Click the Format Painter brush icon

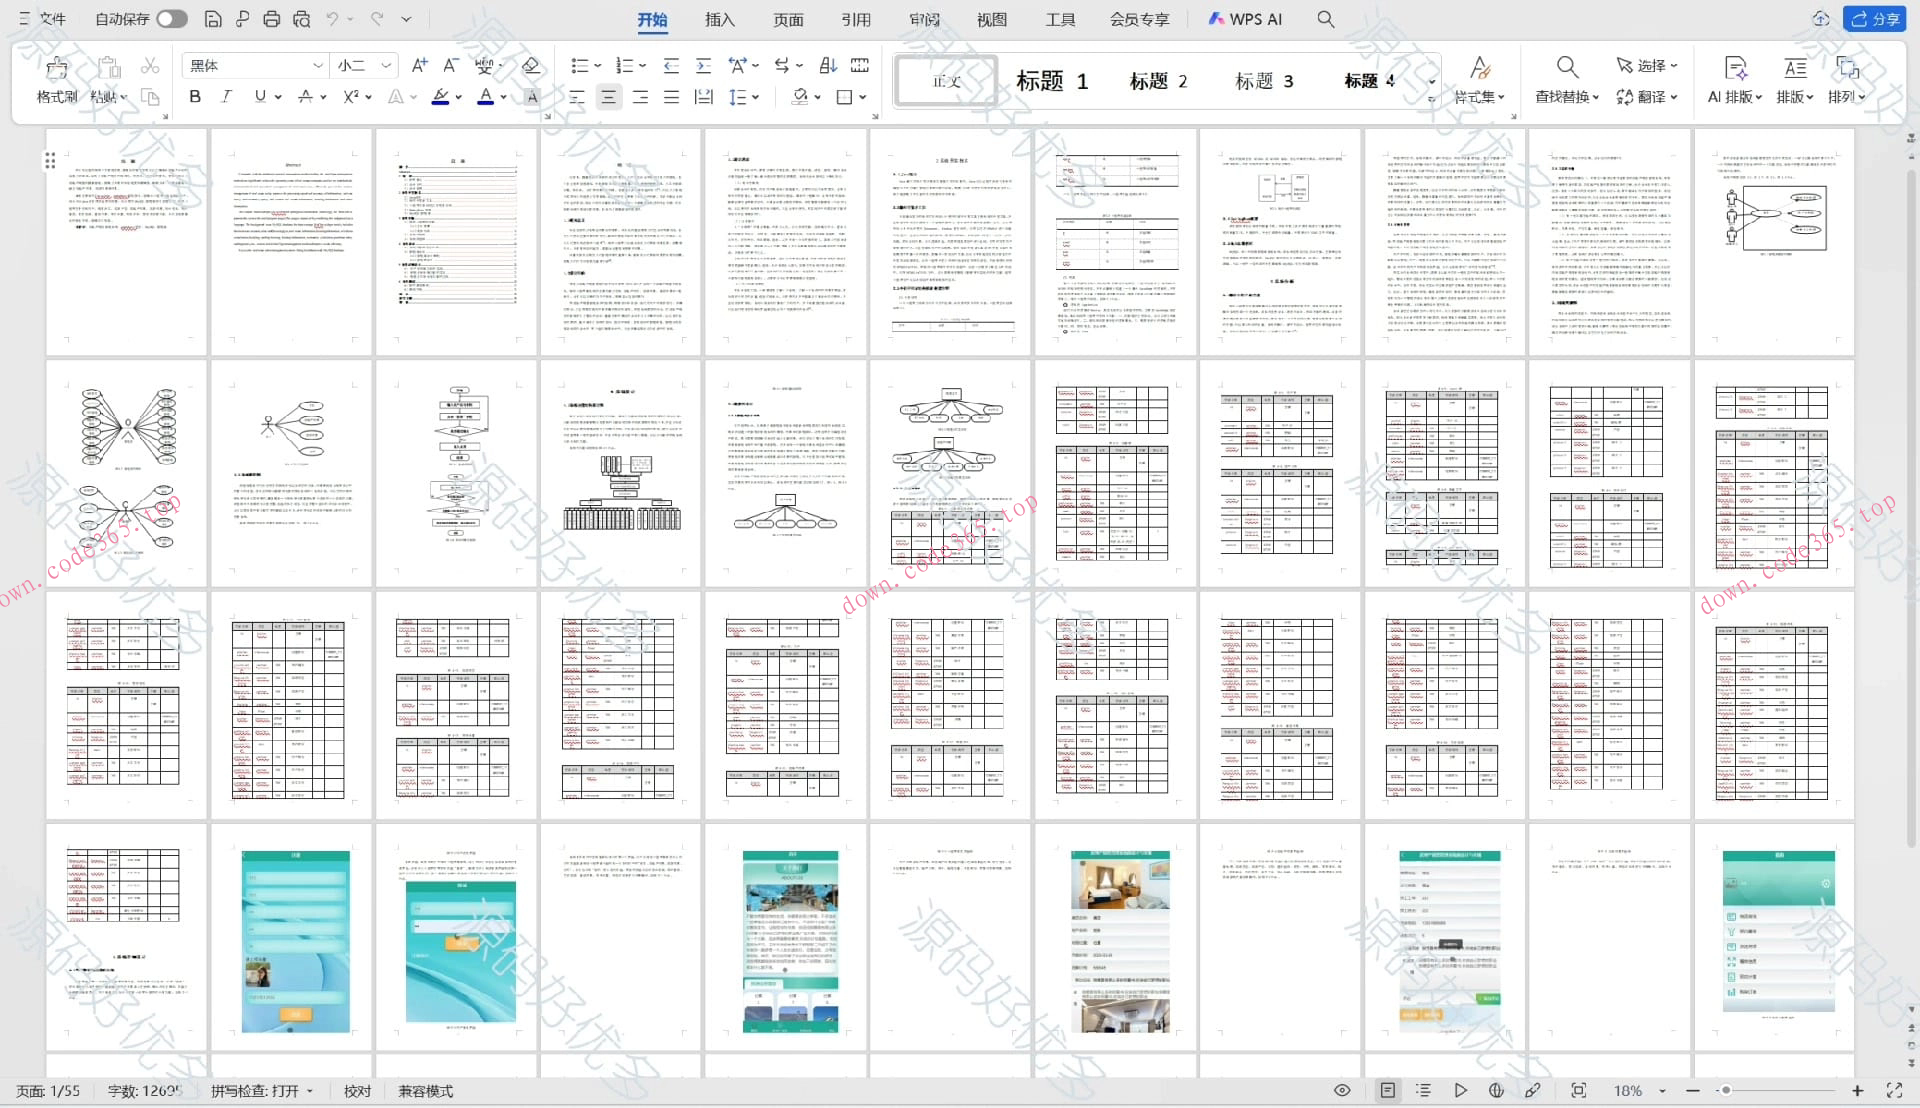coord(57,68)
